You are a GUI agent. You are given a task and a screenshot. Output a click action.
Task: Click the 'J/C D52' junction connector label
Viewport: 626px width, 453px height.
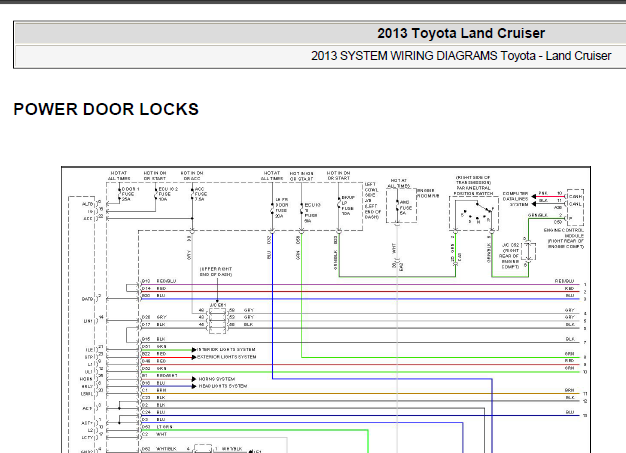511,245
